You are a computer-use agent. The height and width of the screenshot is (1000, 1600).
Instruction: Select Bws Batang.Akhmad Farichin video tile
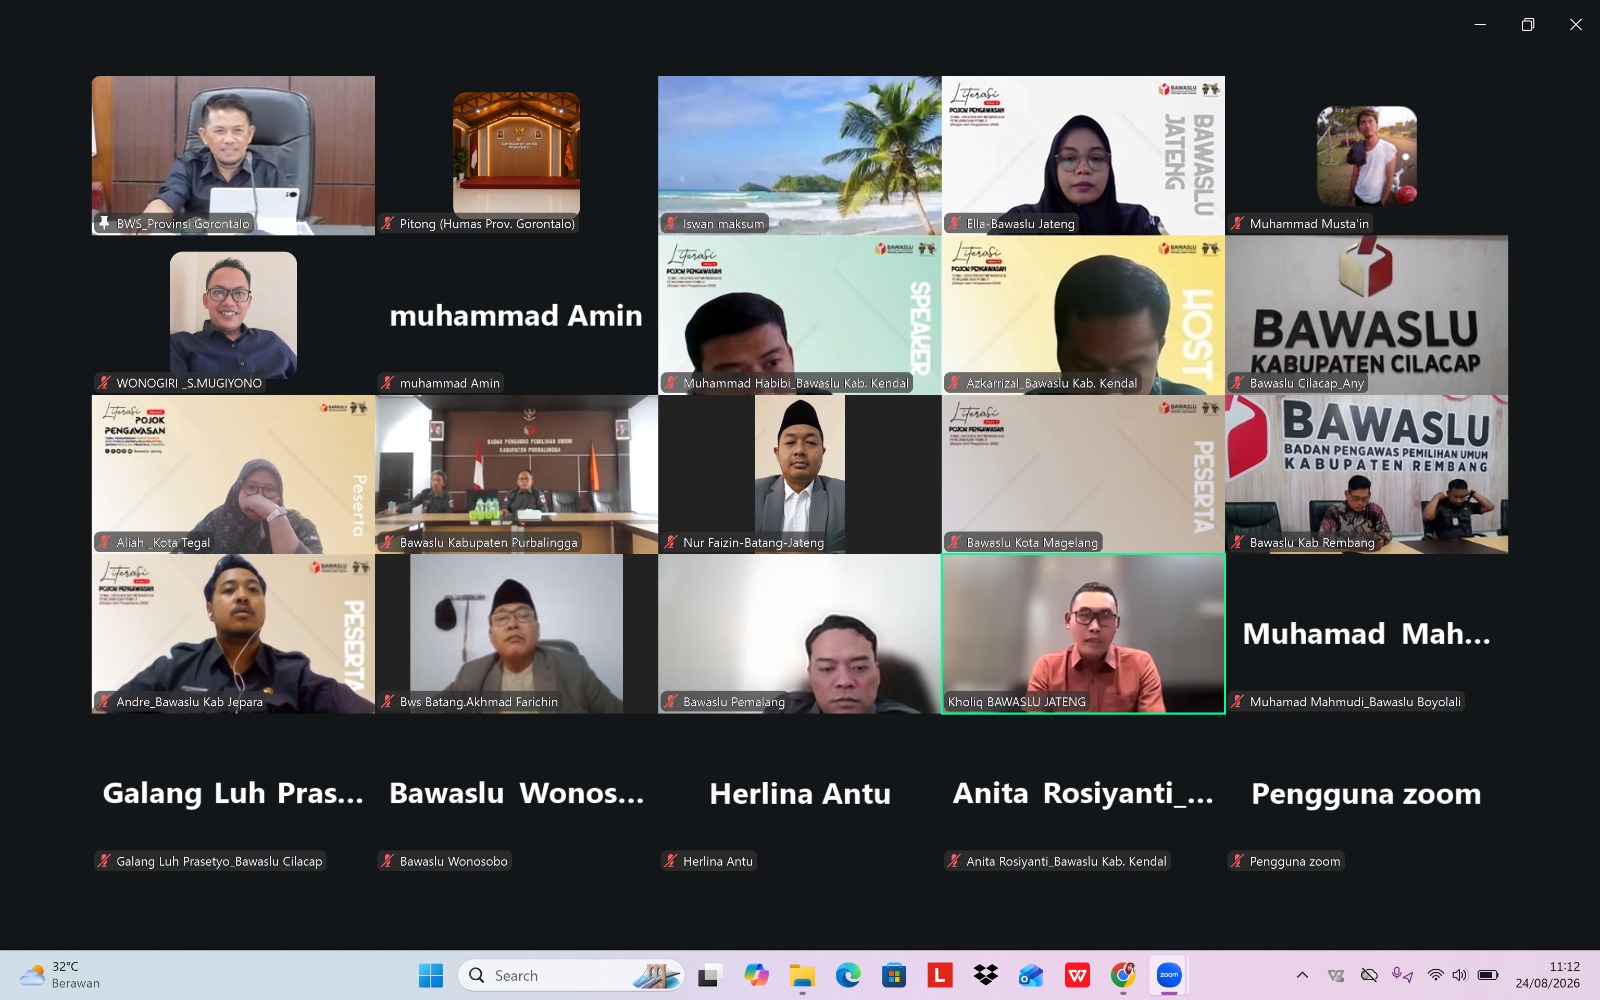click(x=516, y=634)
